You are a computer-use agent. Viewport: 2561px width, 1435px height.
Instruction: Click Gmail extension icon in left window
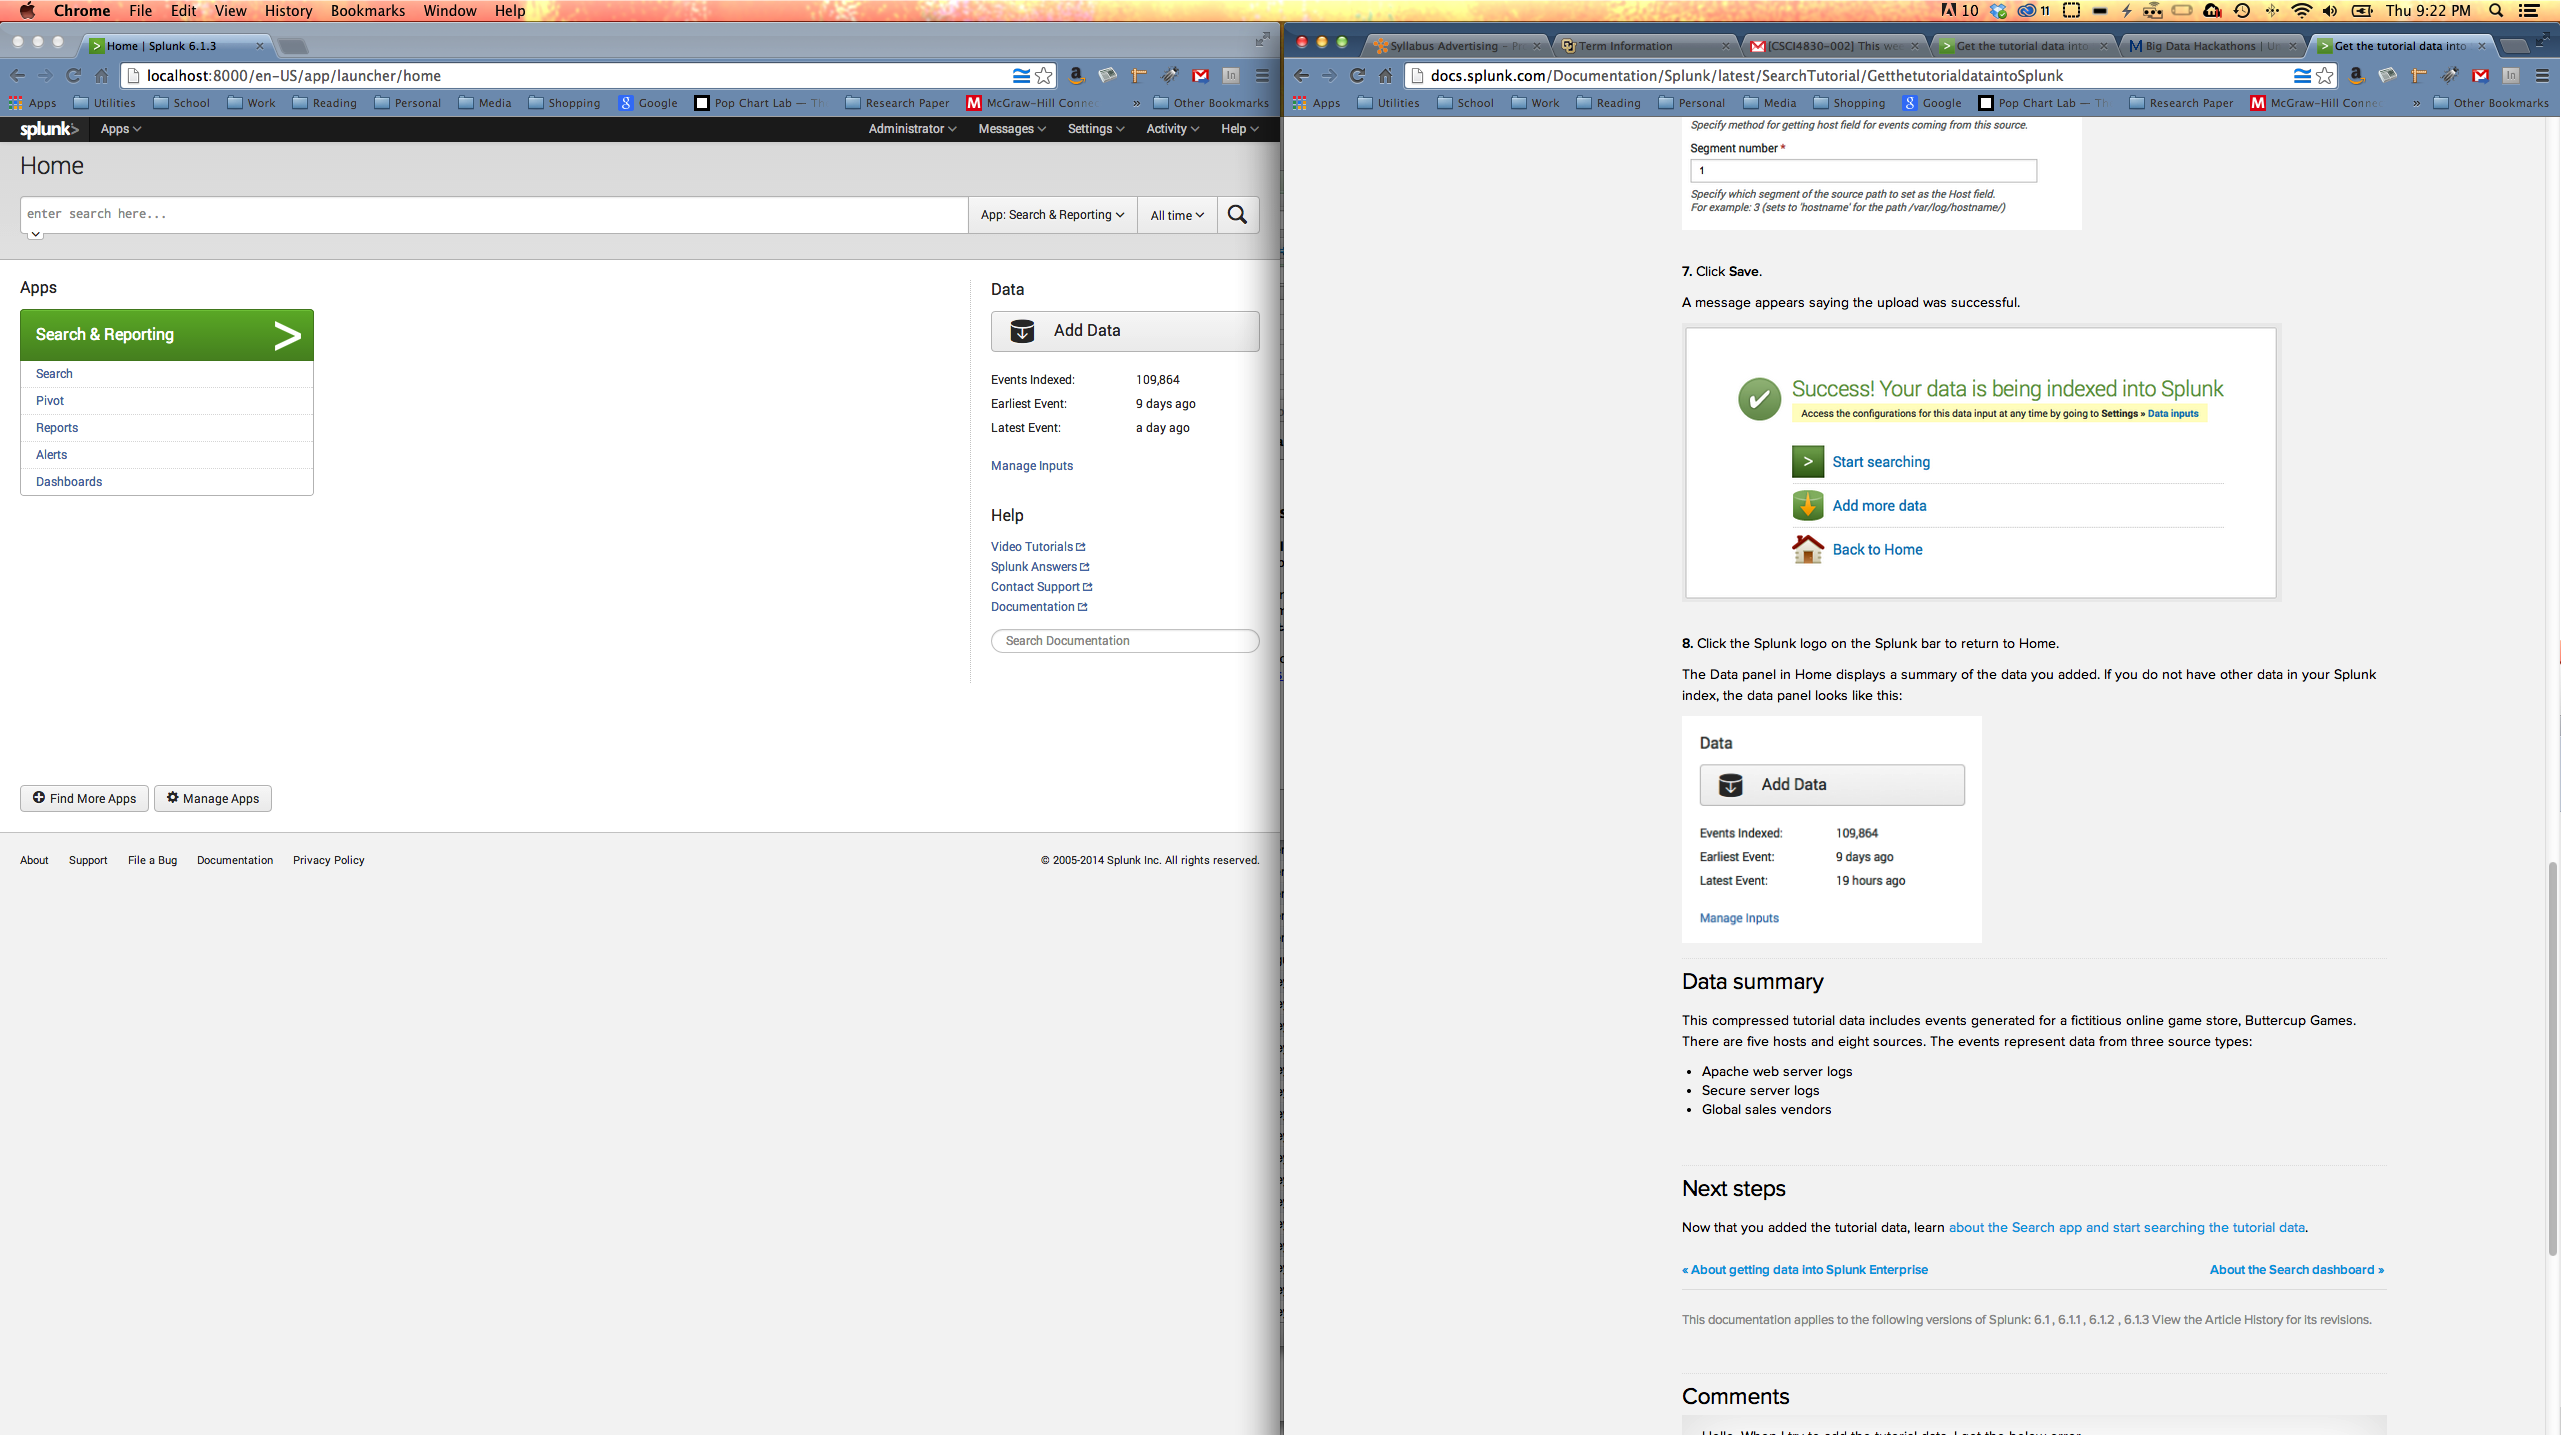click(x=1200, y=75)
